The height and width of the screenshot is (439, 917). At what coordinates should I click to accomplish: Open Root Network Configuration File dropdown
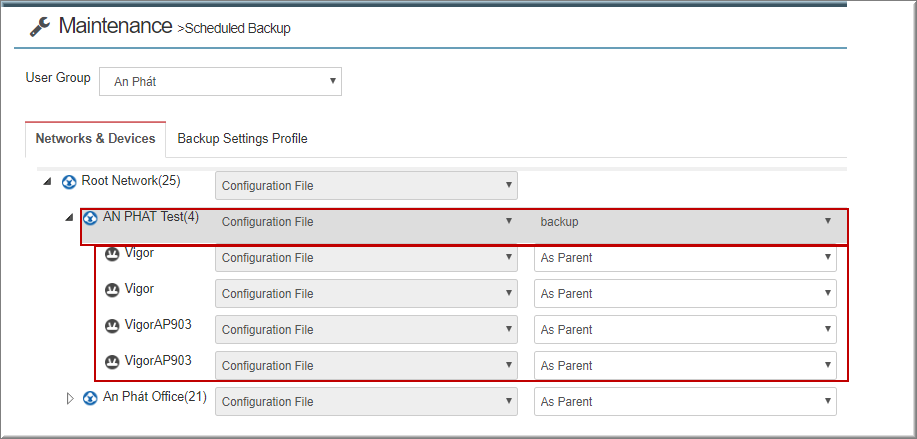point(366,185)
